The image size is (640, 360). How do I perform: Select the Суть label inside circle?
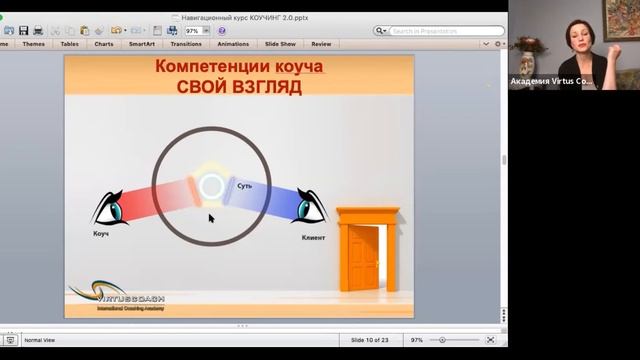tap(244, 186)
